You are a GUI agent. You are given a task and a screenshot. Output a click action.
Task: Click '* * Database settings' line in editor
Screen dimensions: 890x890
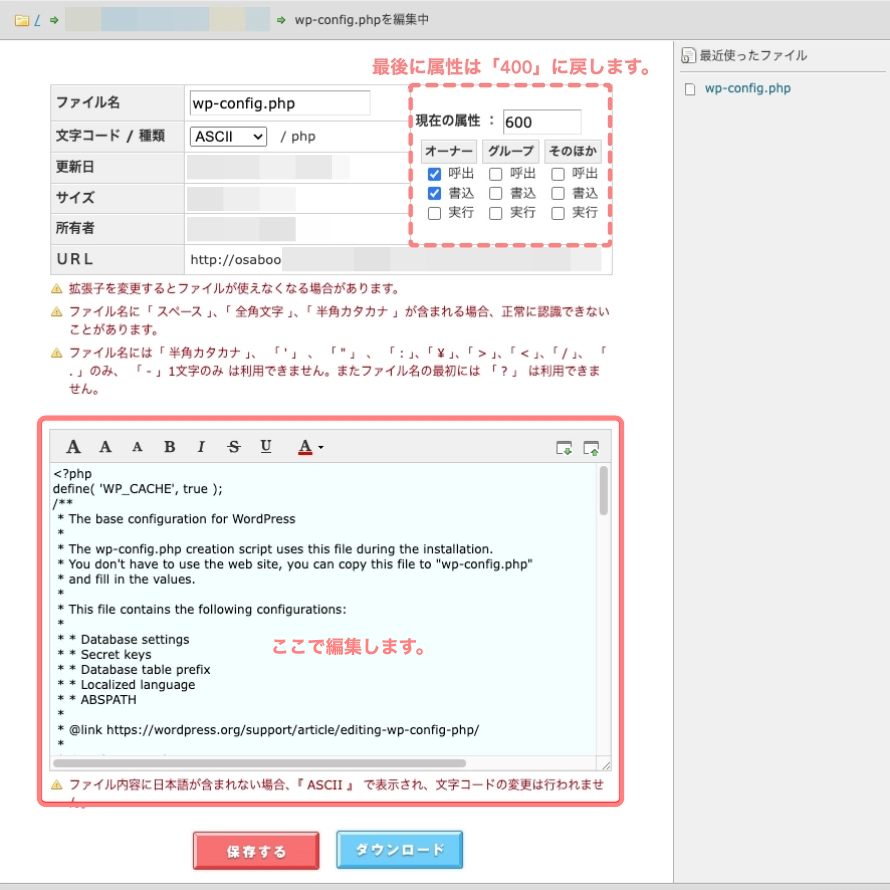click(x=123, y=639)
